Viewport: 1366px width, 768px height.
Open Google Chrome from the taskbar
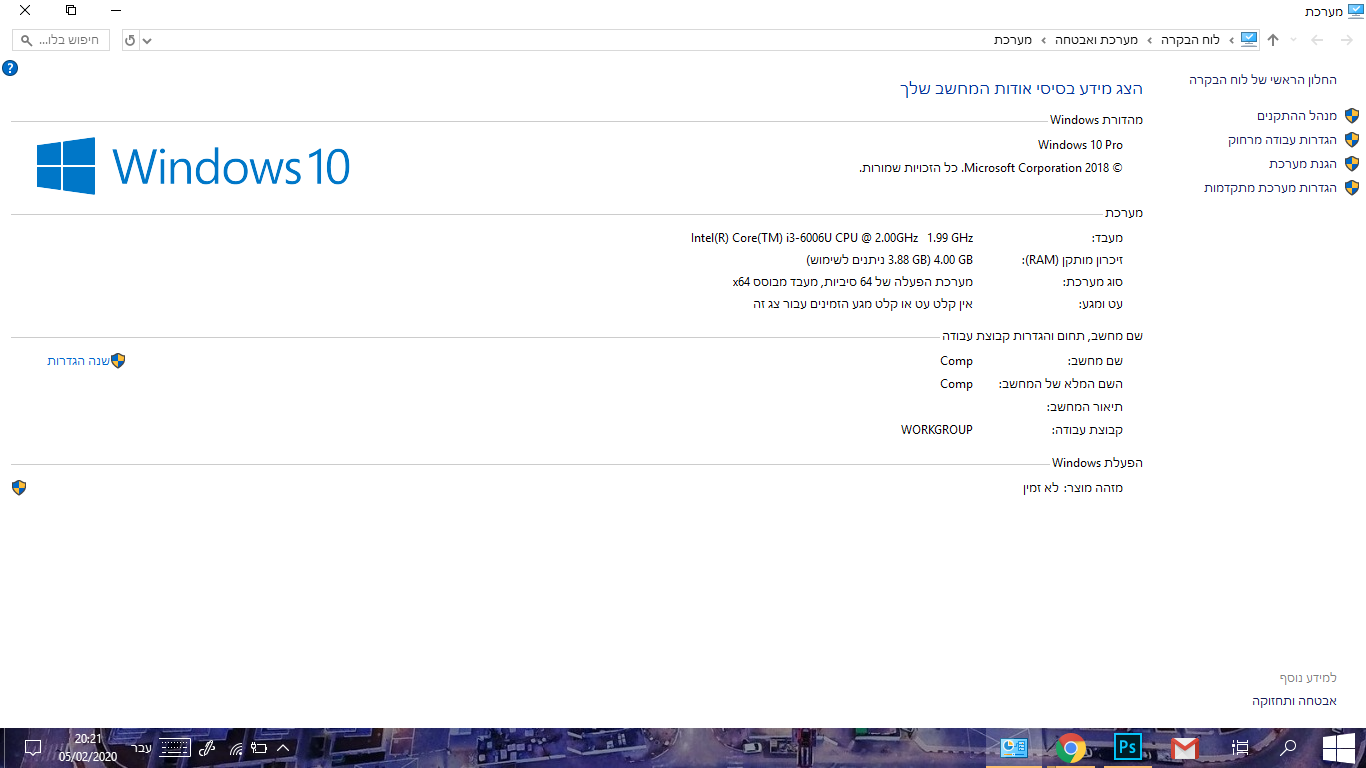pyautogui.click(x=1071, y=748)
